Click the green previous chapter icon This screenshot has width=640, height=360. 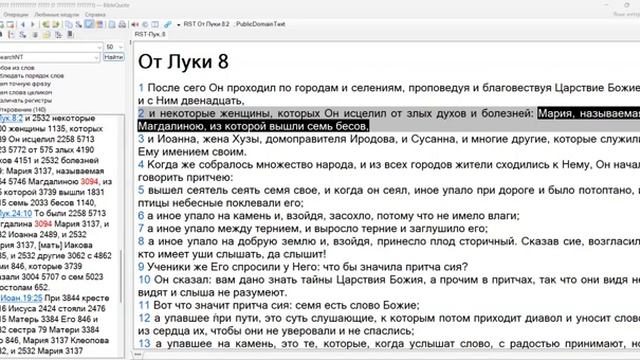pyautogui.click(x=46, y=24)
